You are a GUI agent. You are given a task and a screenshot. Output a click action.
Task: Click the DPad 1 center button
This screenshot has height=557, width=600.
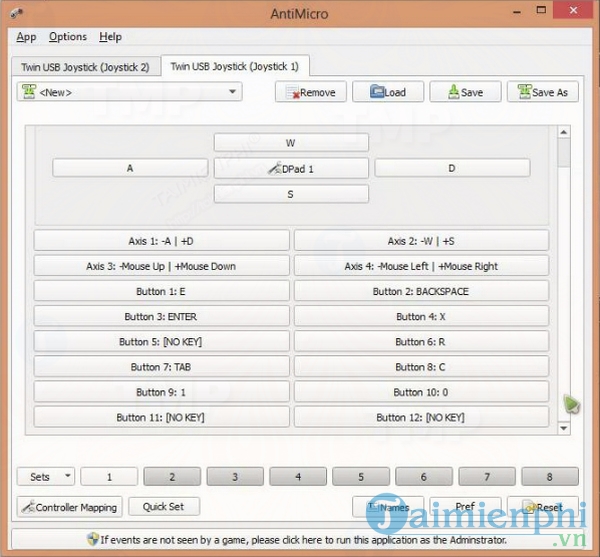(x=291, y=169)
